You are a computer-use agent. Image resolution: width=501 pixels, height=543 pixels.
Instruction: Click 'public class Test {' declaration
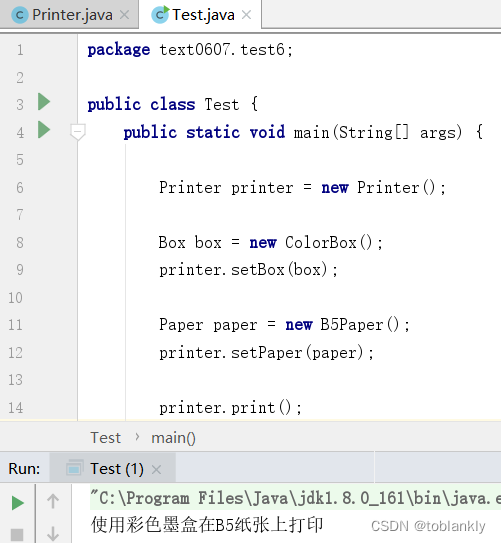[173, 105]
